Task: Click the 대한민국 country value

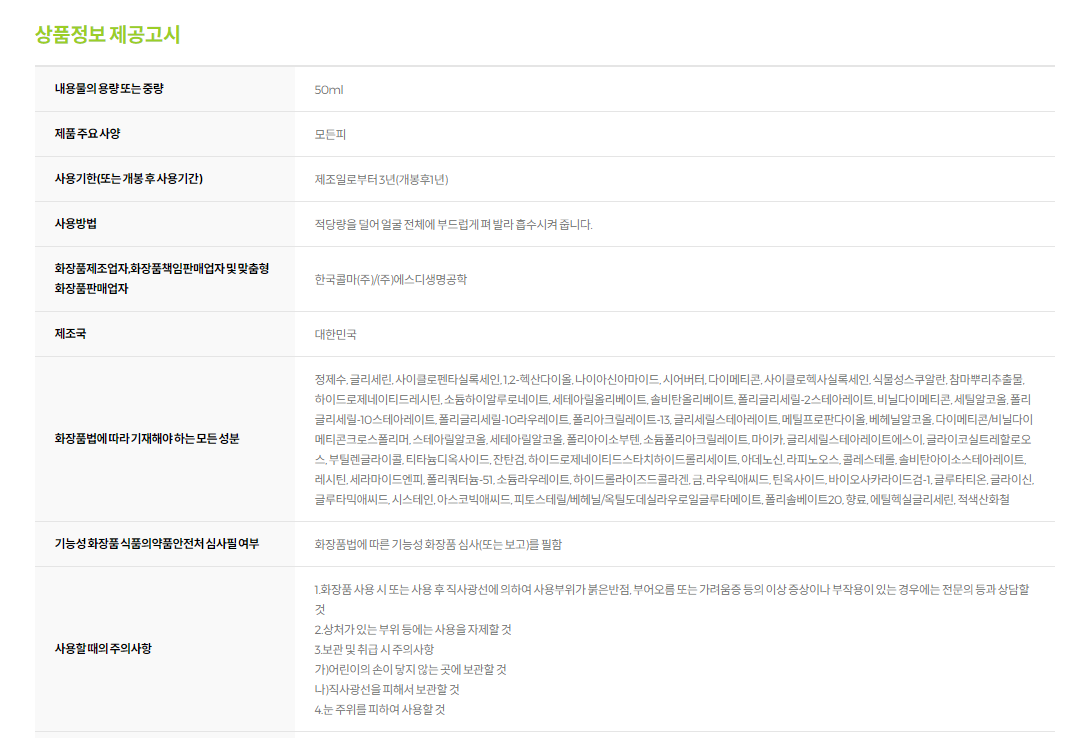Action: click(x=335, y=334)
